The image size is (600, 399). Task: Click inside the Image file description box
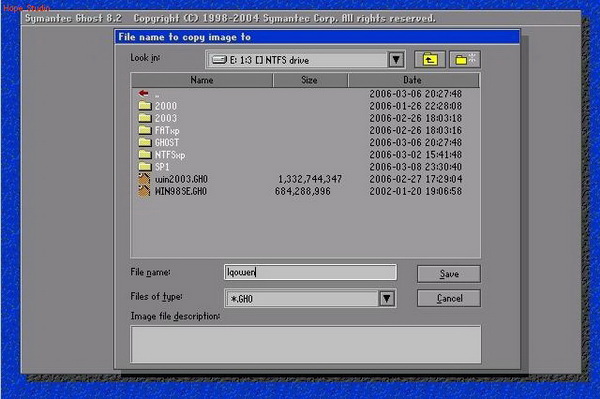click(x=305, y=344)
